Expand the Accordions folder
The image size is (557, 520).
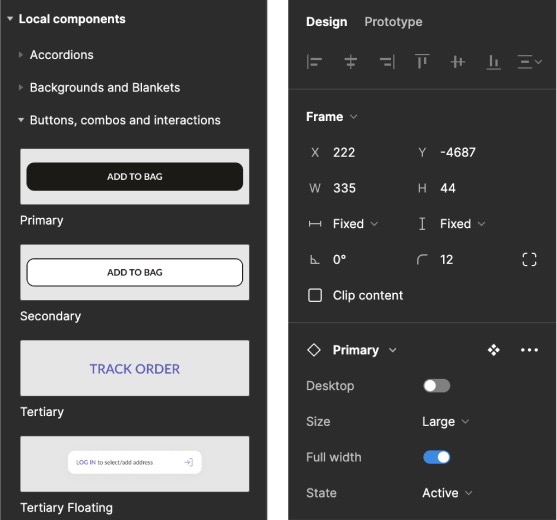point(21,55)
